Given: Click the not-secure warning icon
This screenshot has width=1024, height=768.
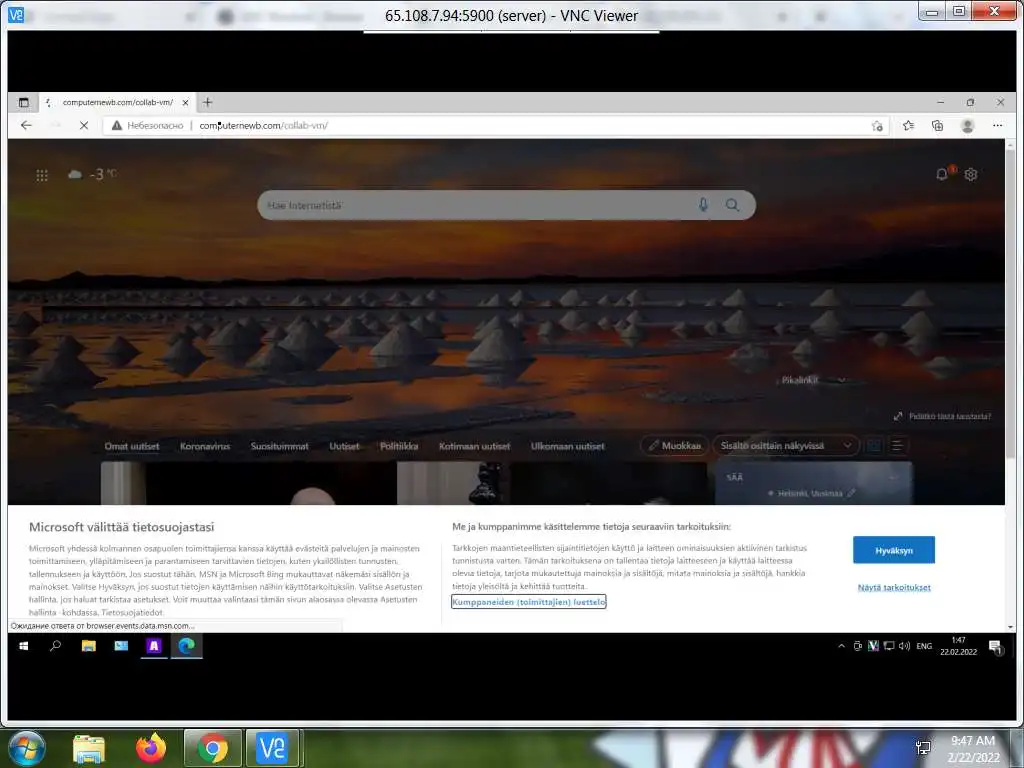Looking at the screenshot, I should [117, 125].
